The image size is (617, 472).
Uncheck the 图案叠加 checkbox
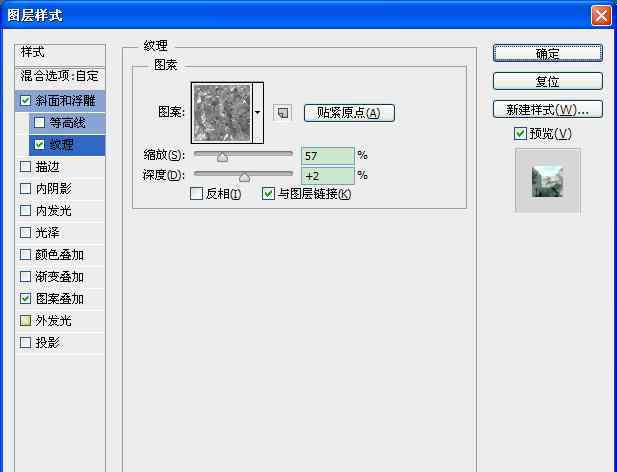click(26, 299)
